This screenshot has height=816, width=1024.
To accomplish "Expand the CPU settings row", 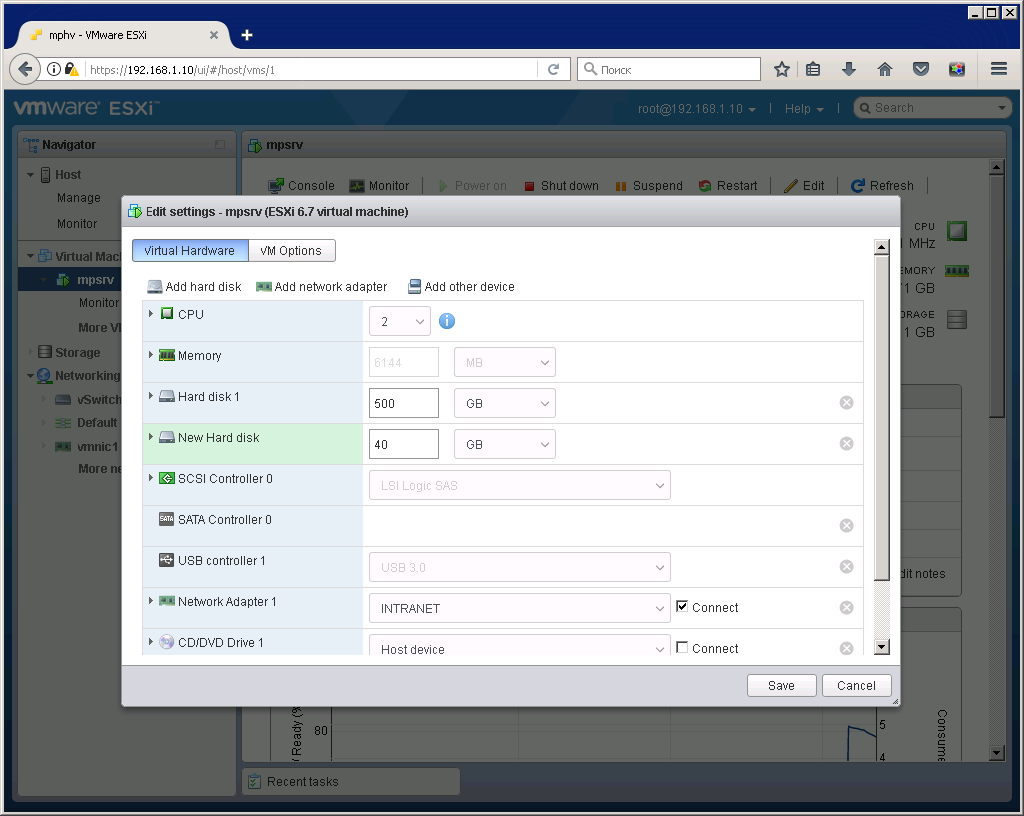I will point(151,314).
